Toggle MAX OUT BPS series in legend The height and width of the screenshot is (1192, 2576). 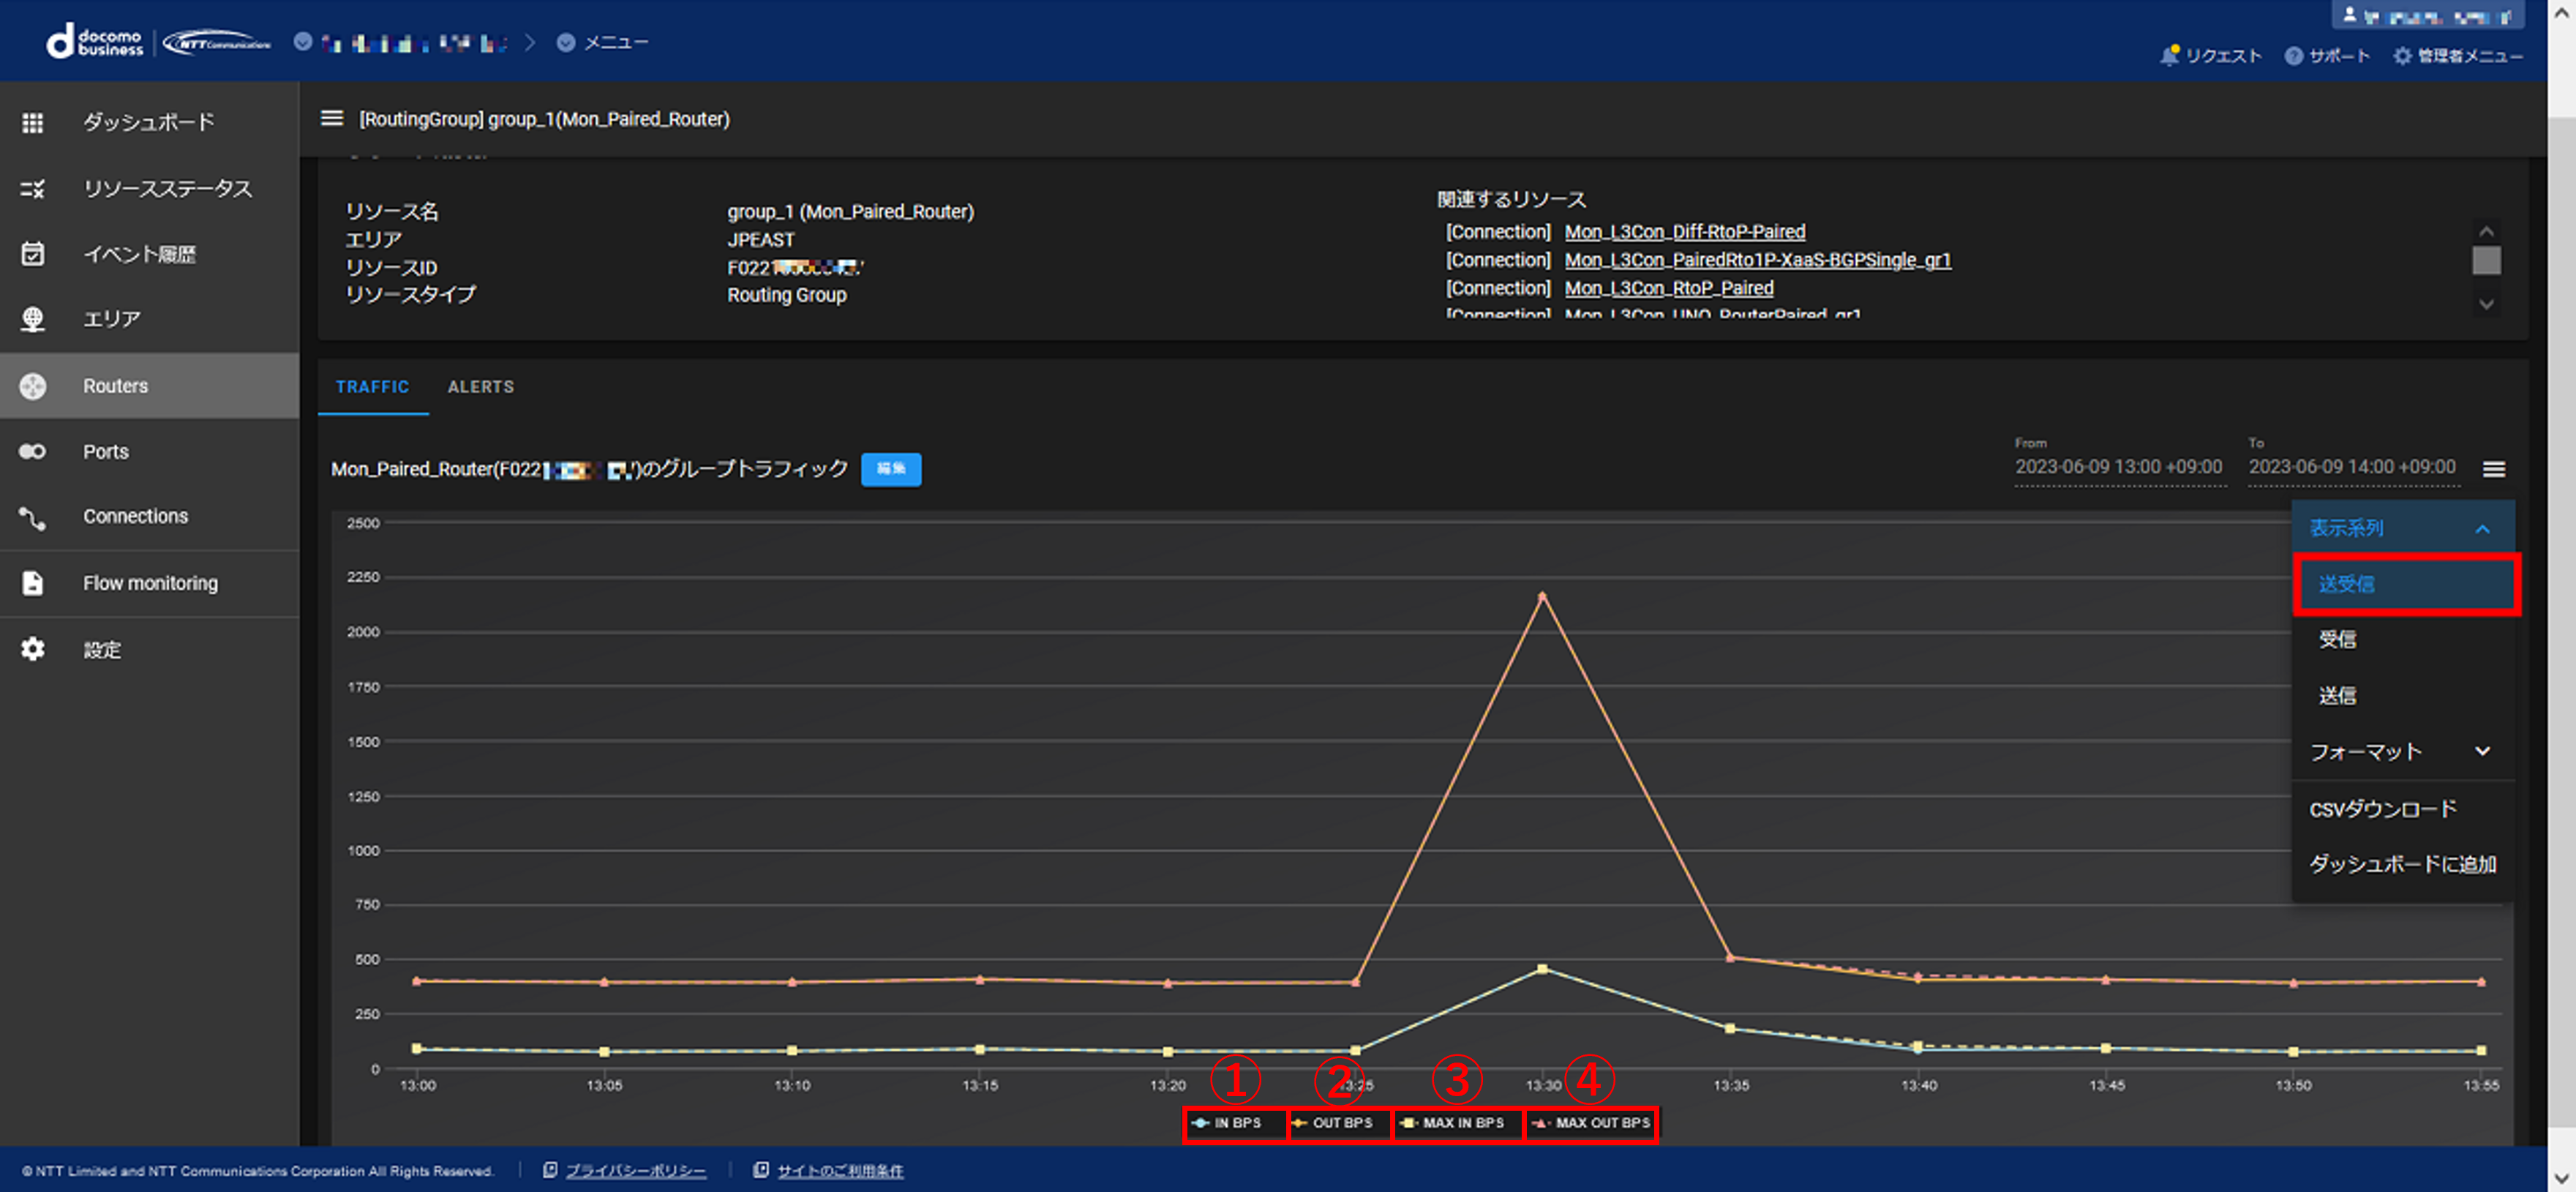(x=1591, y=1123)
